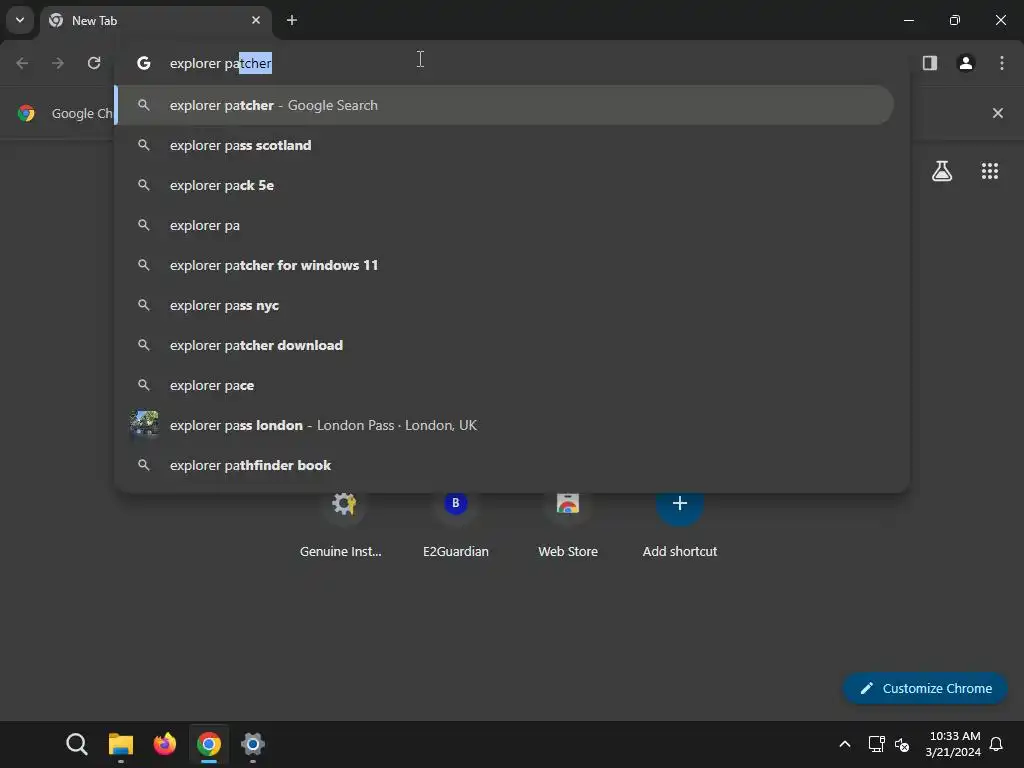Reload the current page

coord(94,63)
